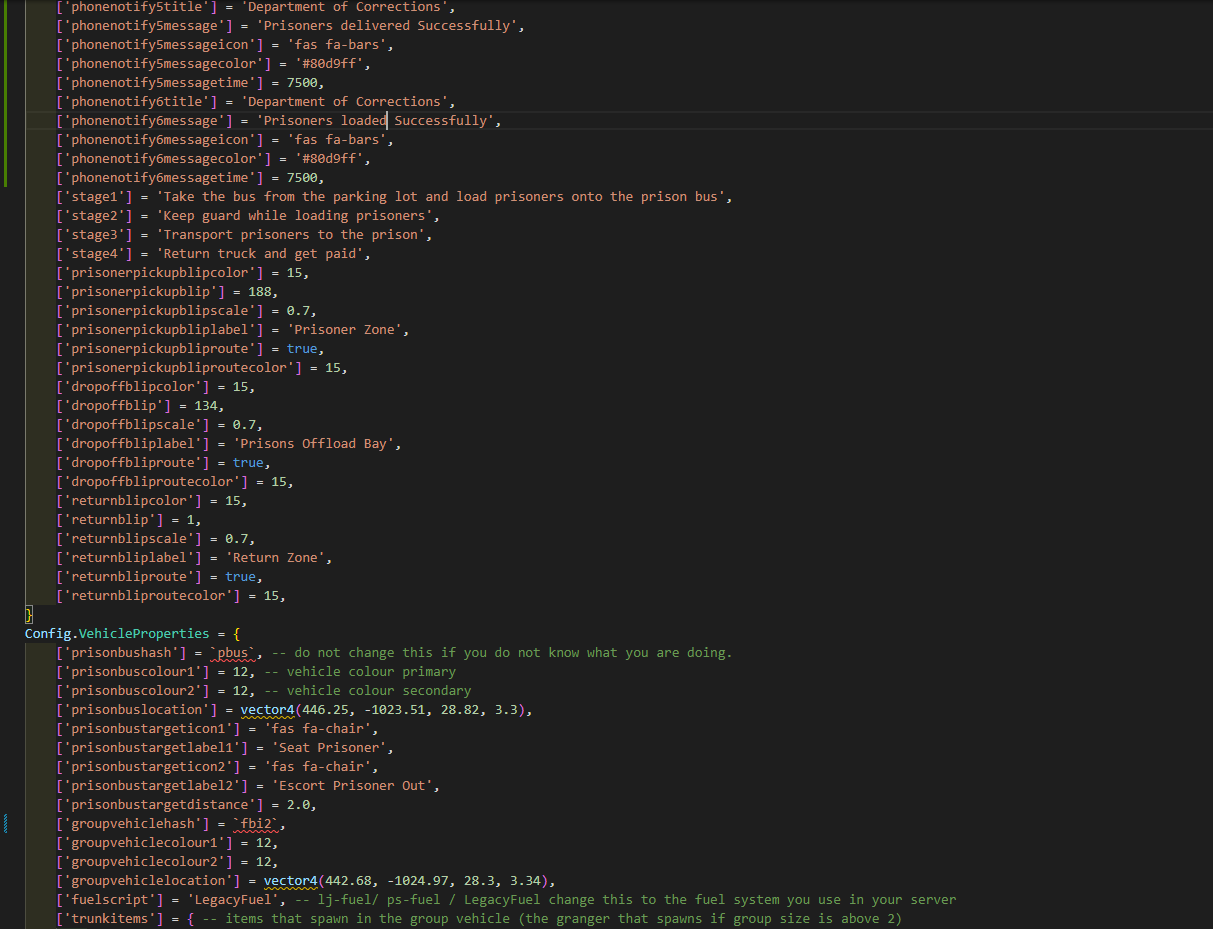
Task: Click vector4 on the groupvehiclelocation line
Action: coord(290,881)
